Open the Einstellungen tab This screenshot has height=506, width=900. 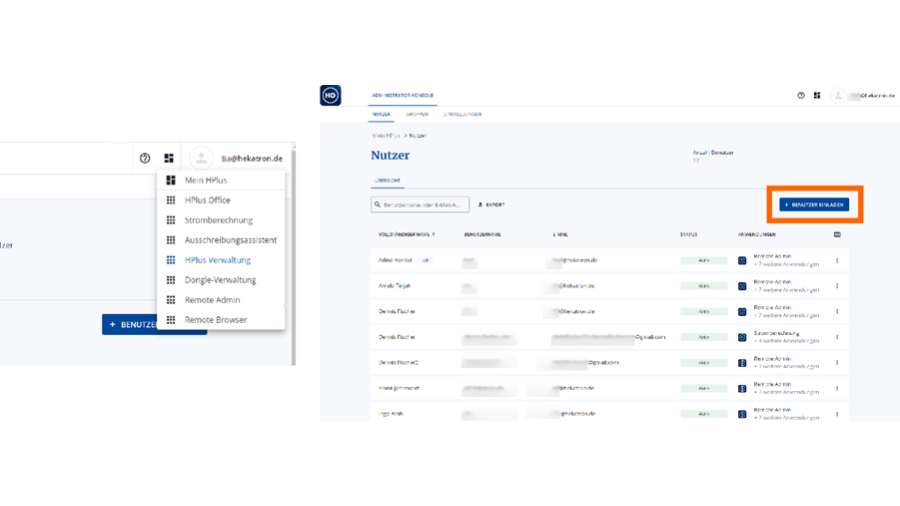click(x=465, y=115)
